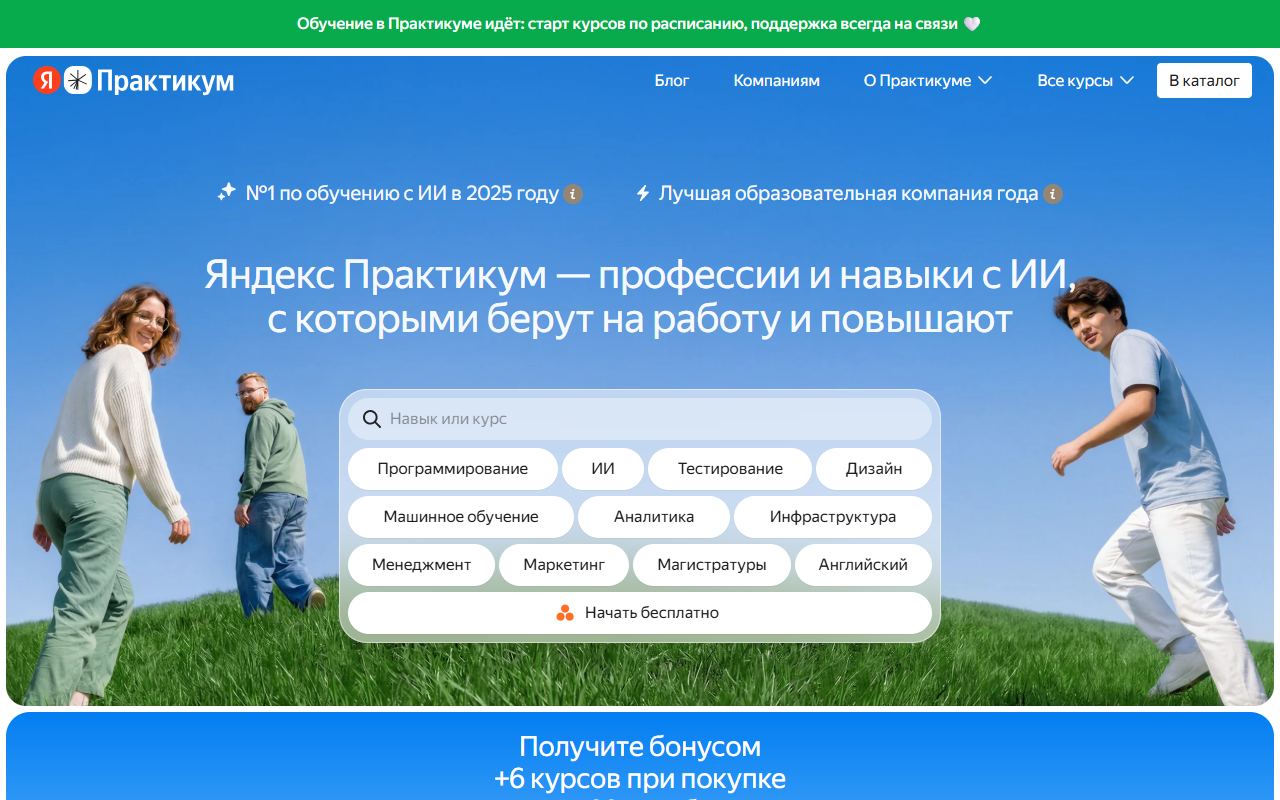This screenshot has height=800, width=1280.
Task: Expand the Все курсы dropdown
Action: 1086,80
